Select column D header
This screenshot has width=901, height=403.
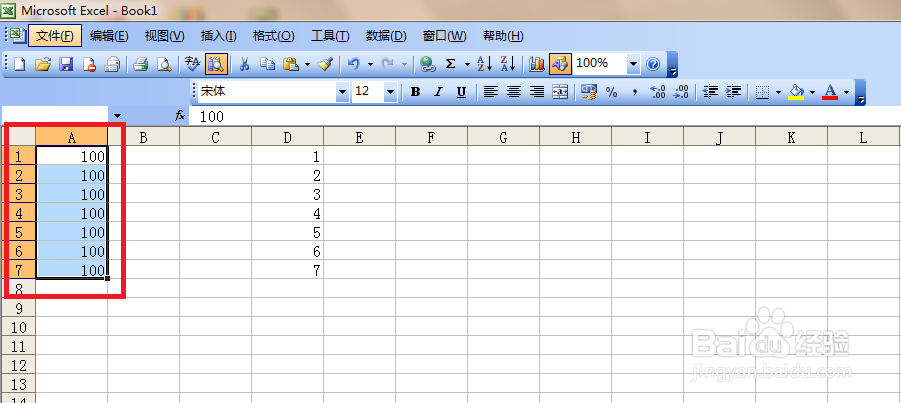click(x=287, y=137)
